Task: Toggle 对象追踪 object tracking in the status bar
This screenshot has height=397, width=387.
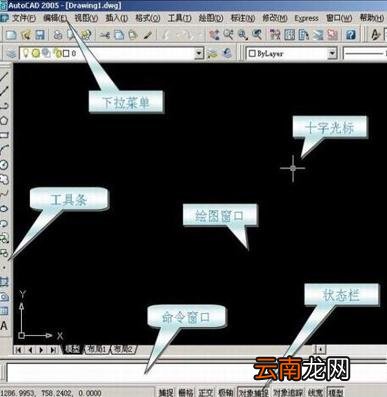Action: coord(288,393)
